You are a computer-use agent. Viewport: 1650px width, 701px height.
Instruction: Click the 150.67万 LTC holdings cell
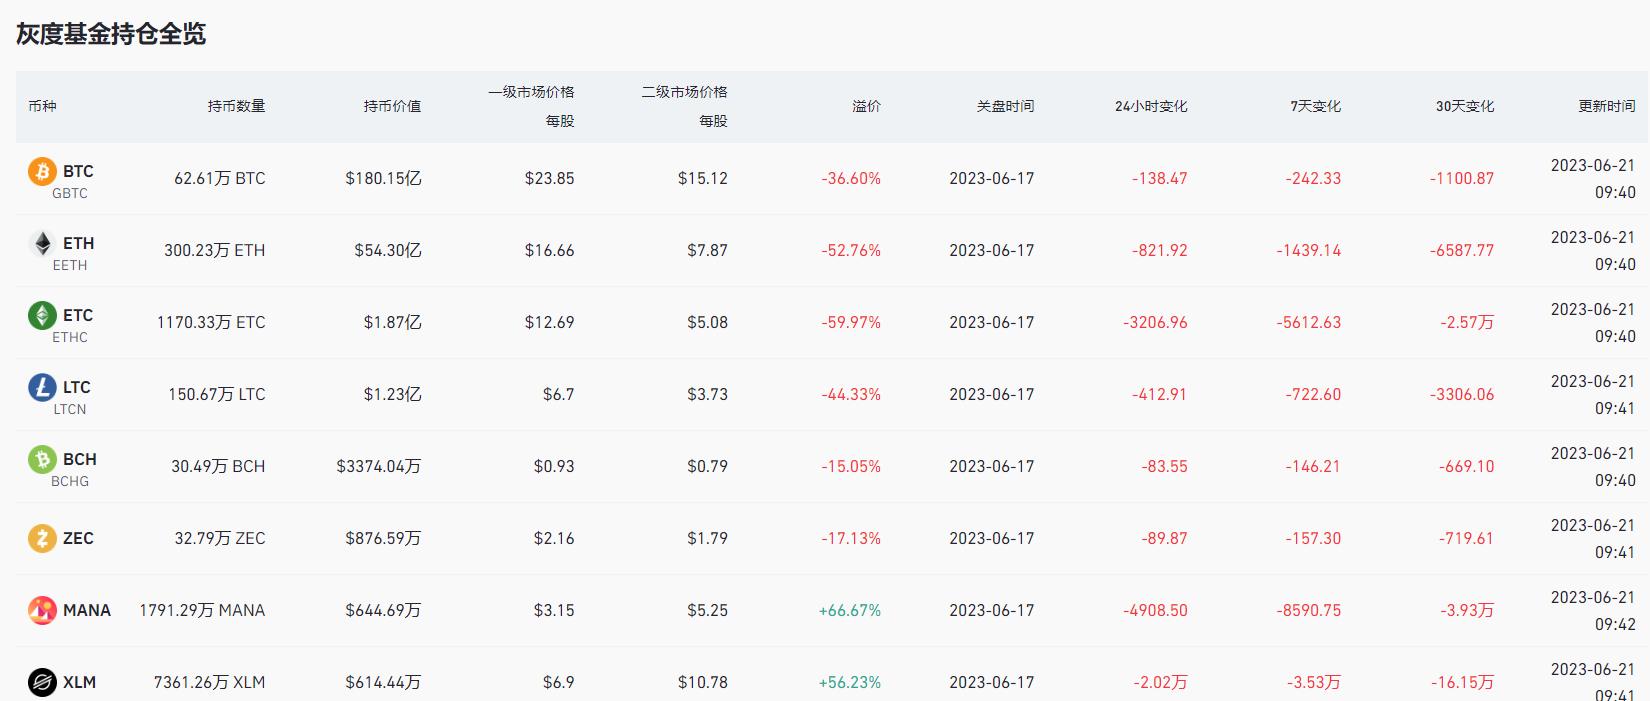(217, 394)
